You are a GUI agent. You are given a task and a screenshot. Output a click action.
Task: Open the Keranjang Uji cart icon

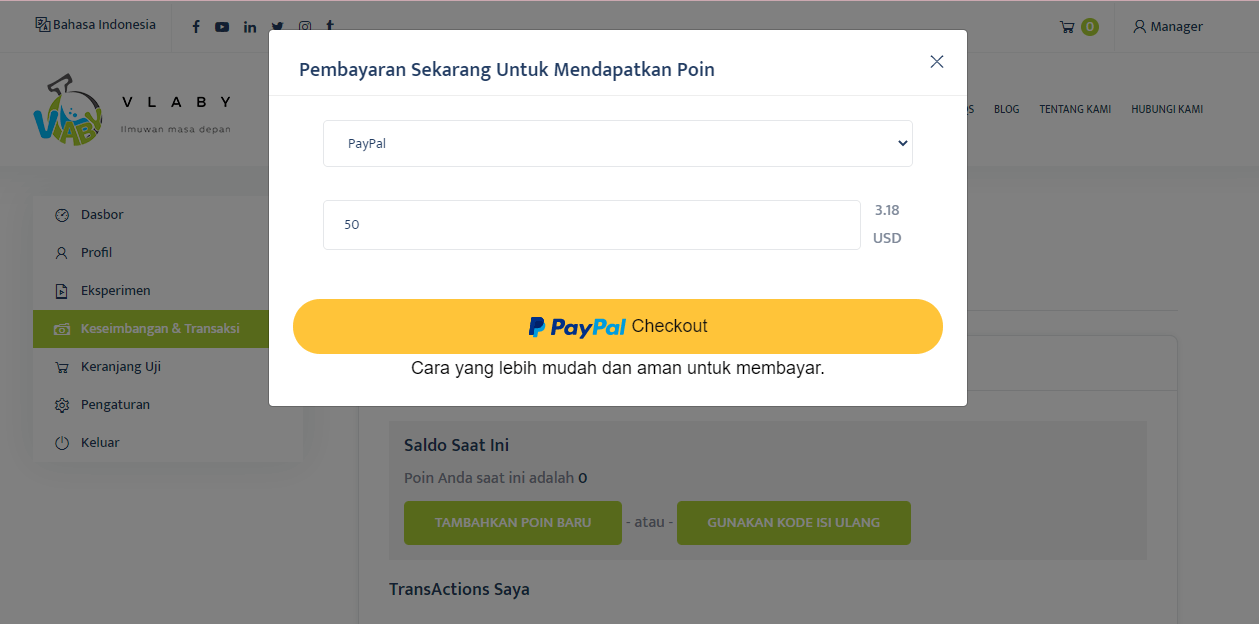pos(60,366)
